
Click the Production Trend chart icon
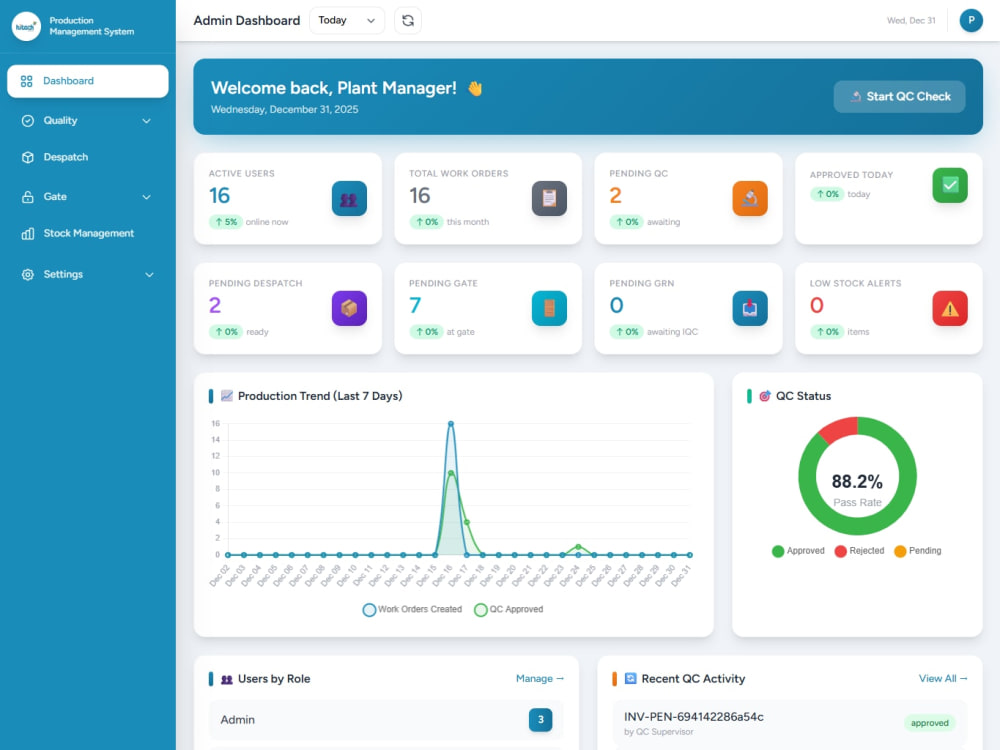tap(226, 396)
